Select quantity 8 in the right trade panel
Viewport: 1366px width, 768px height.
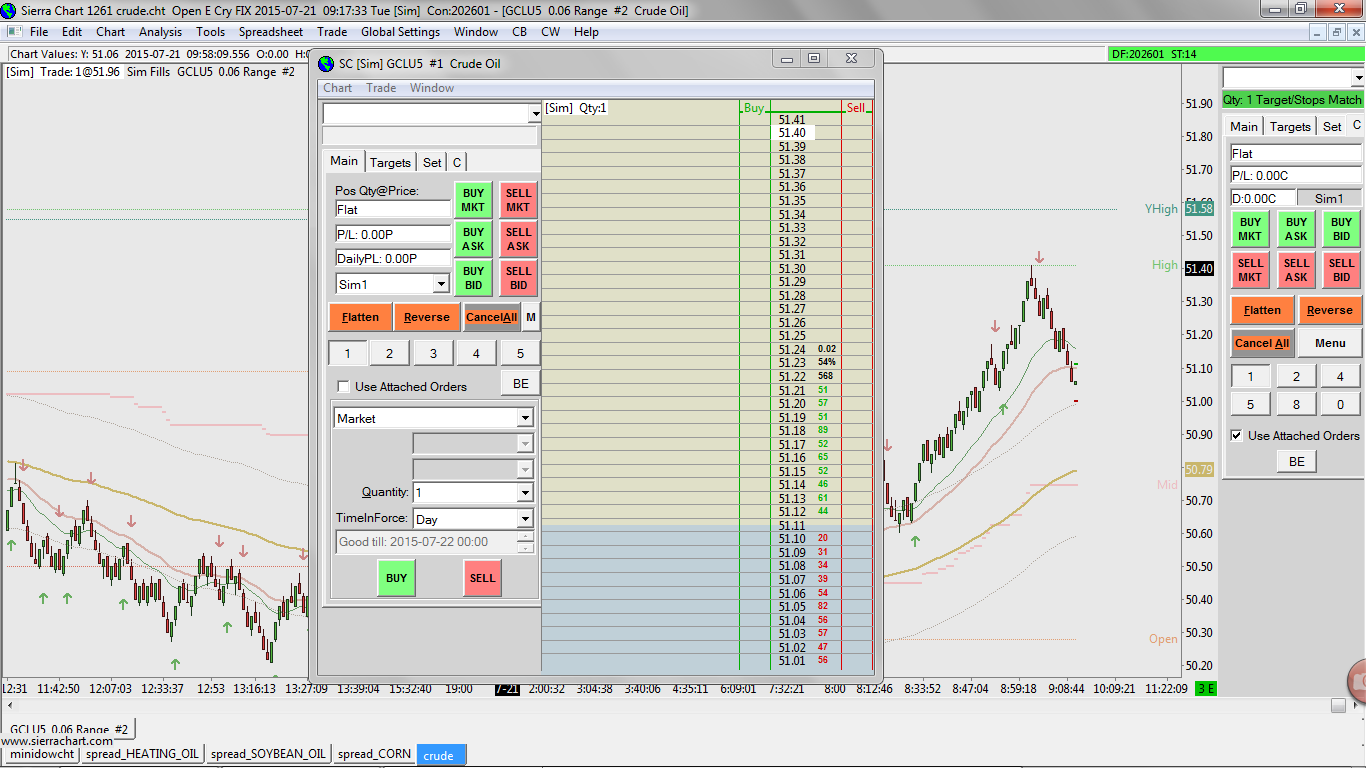[1297, 405]
